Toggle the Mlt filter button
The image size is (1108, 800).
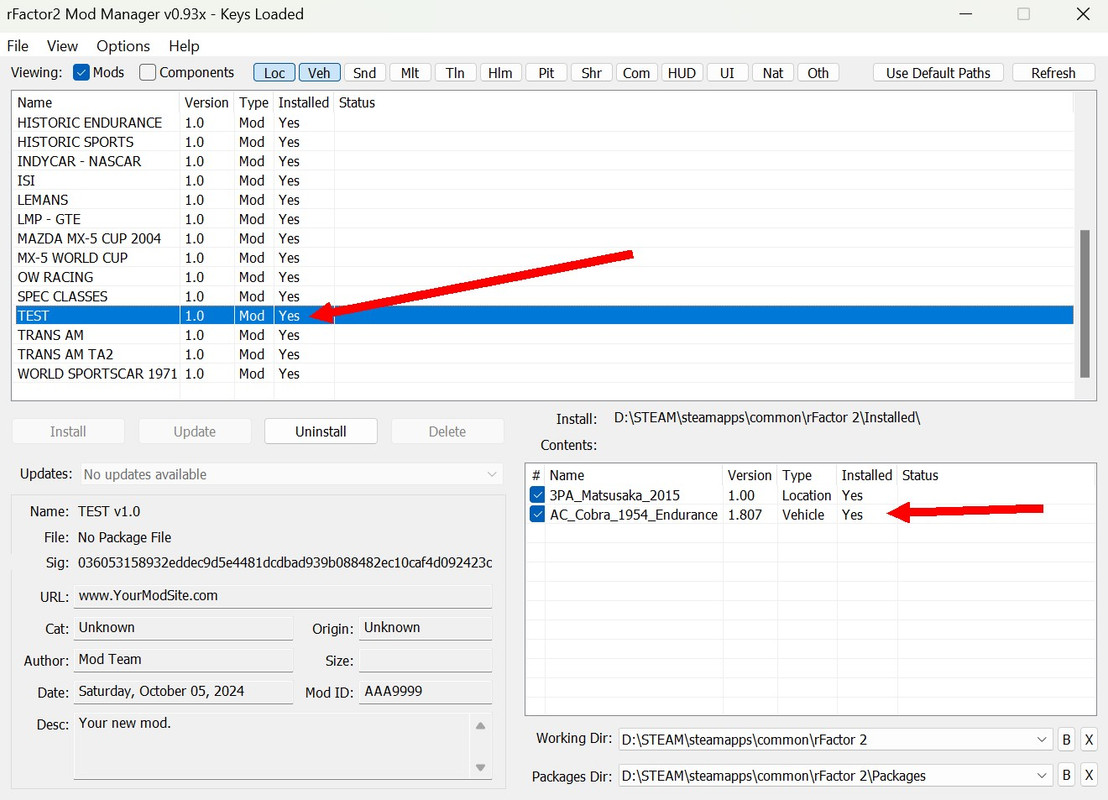click(x=410, y=73)
